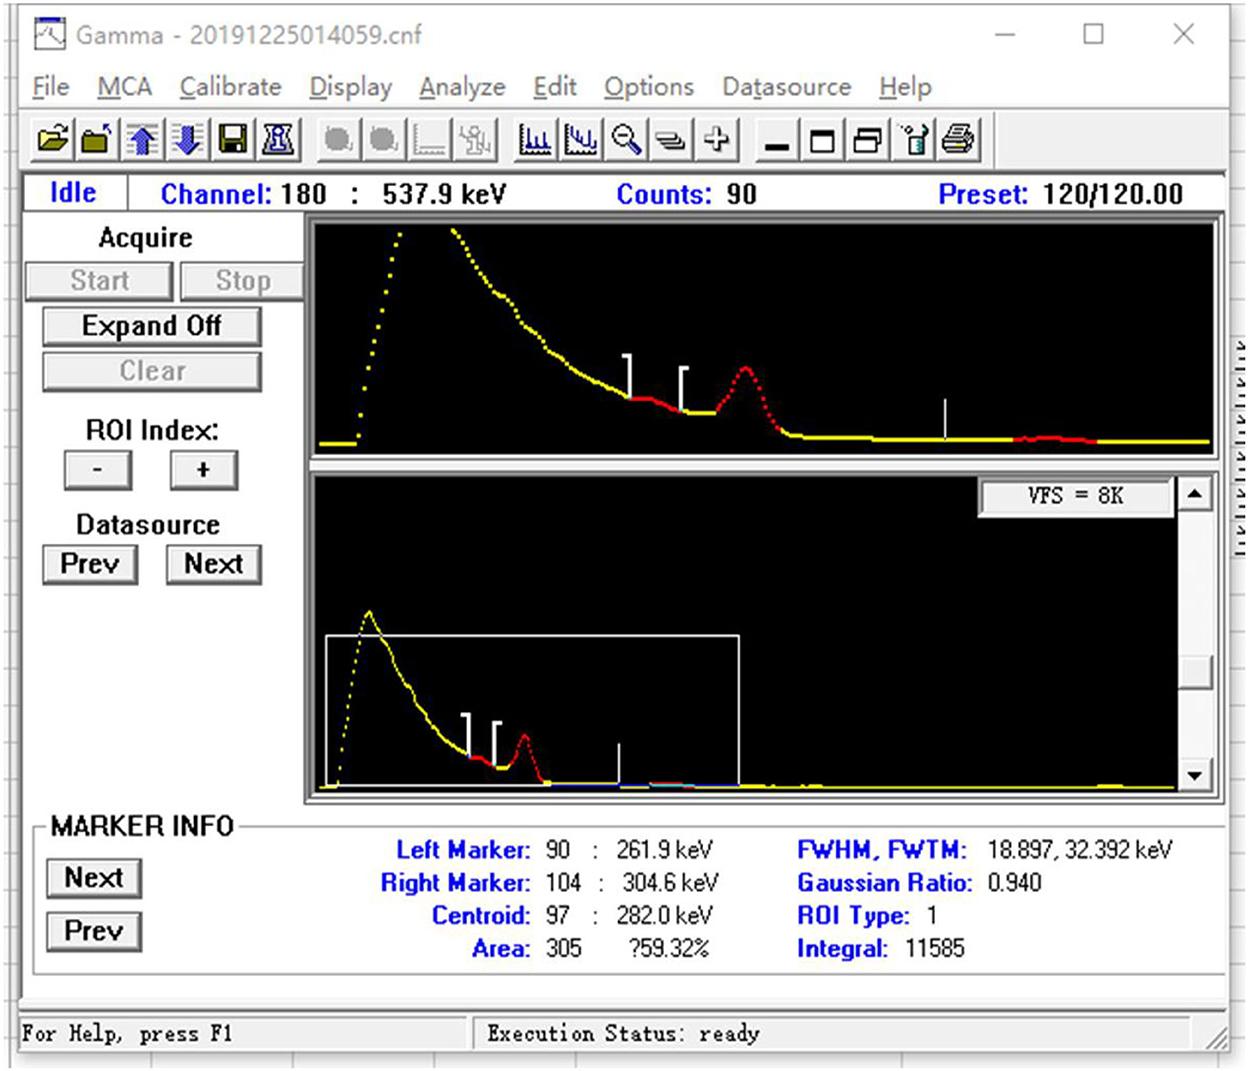
Task: Click the second greyed circle toolbar icon
Action: click(x=383, y=139)
